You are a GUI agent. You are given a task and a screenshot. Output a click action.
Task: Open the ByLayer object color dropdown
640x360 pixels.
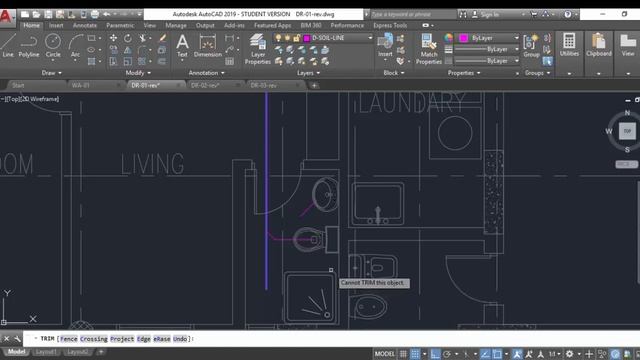tap(516, 38)
